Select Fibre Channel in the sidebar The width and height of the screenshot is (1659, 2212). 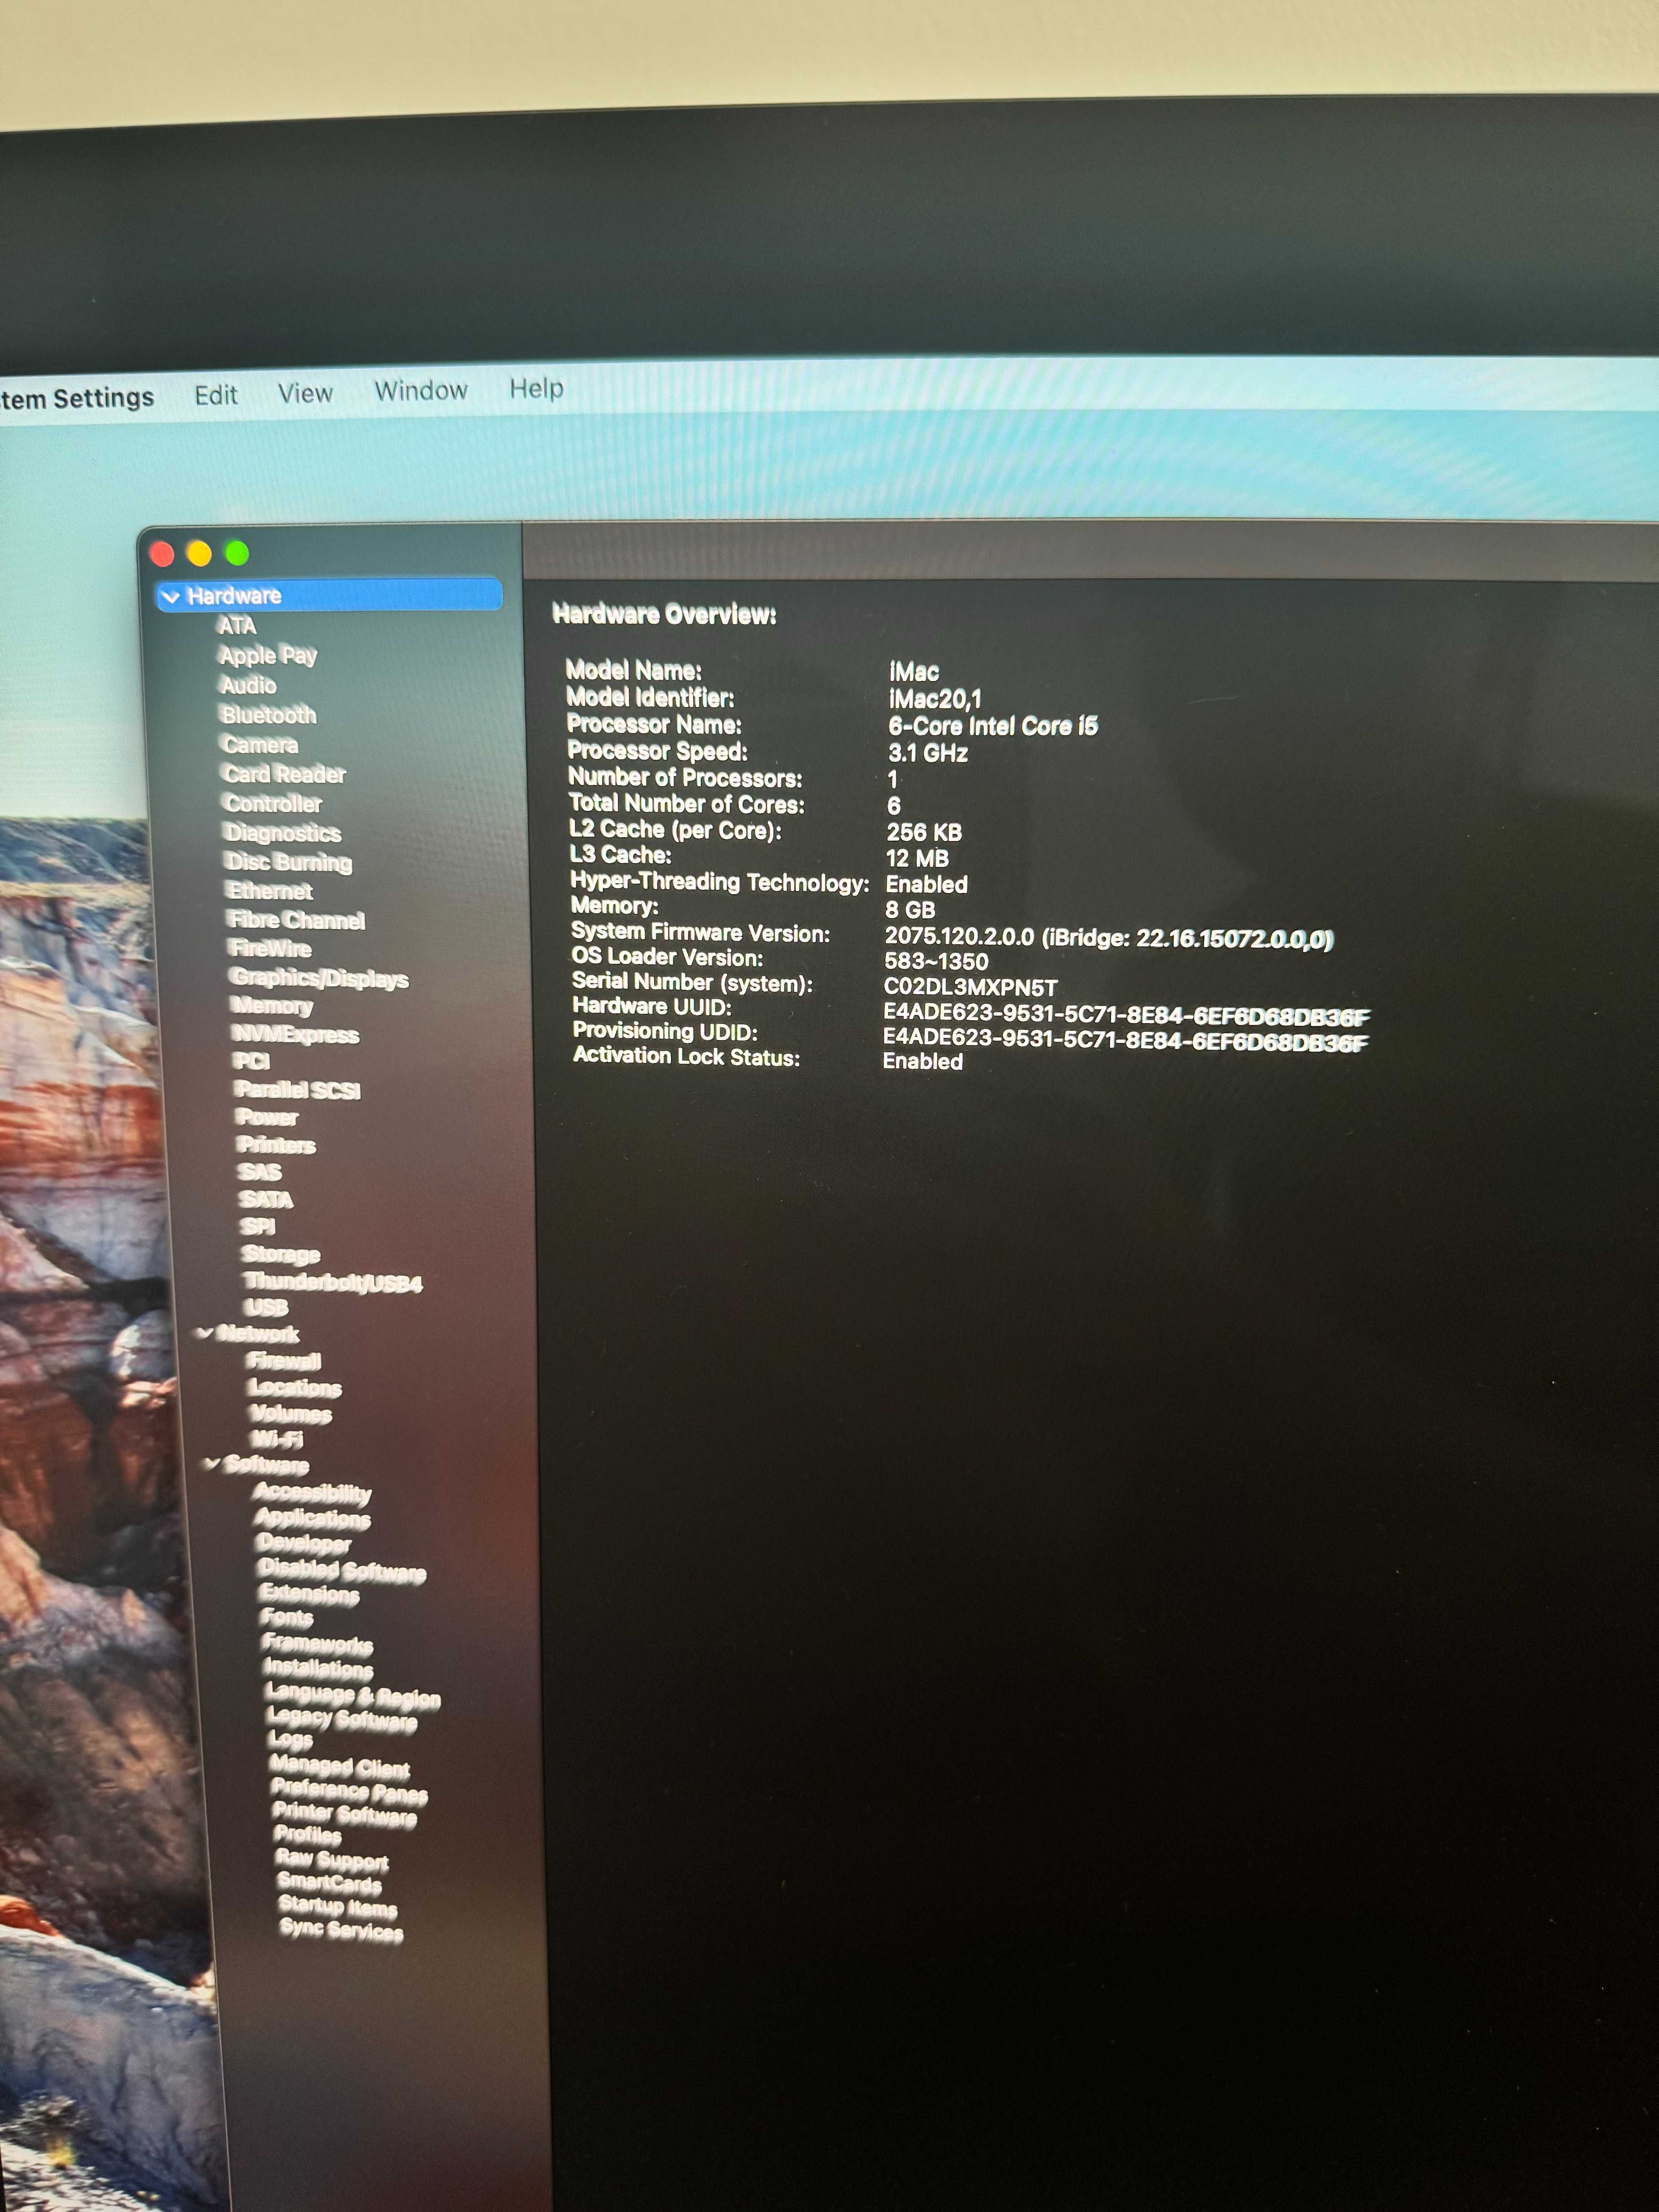297,920
